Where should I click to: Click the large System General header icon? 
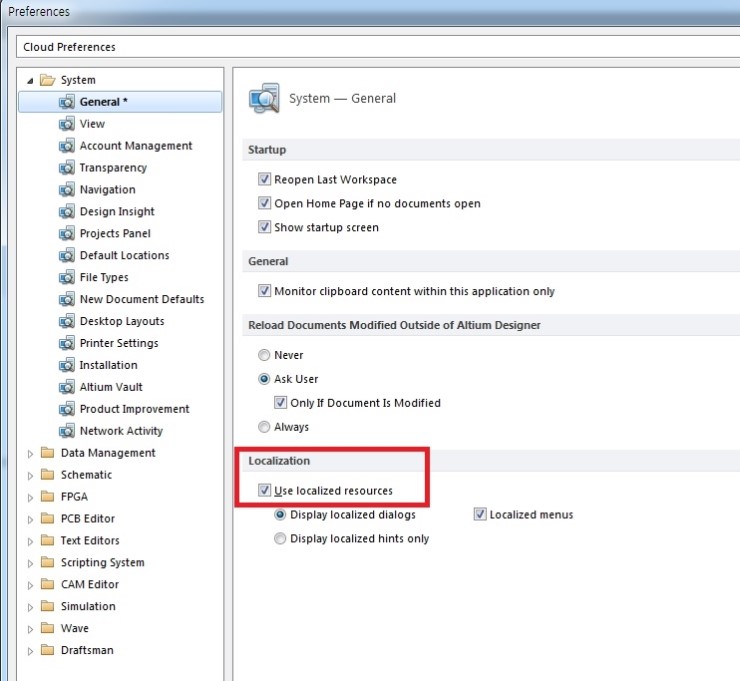click(x=264, y=98)
